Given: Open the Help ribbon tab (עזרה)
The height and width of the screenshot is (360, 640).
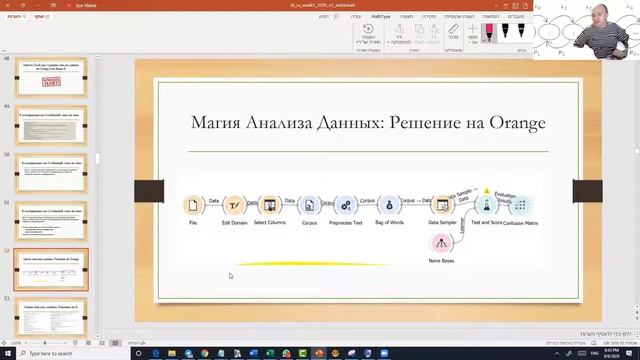Looking at the screenshot, I should pyautogui.click(x=356, y=16).
